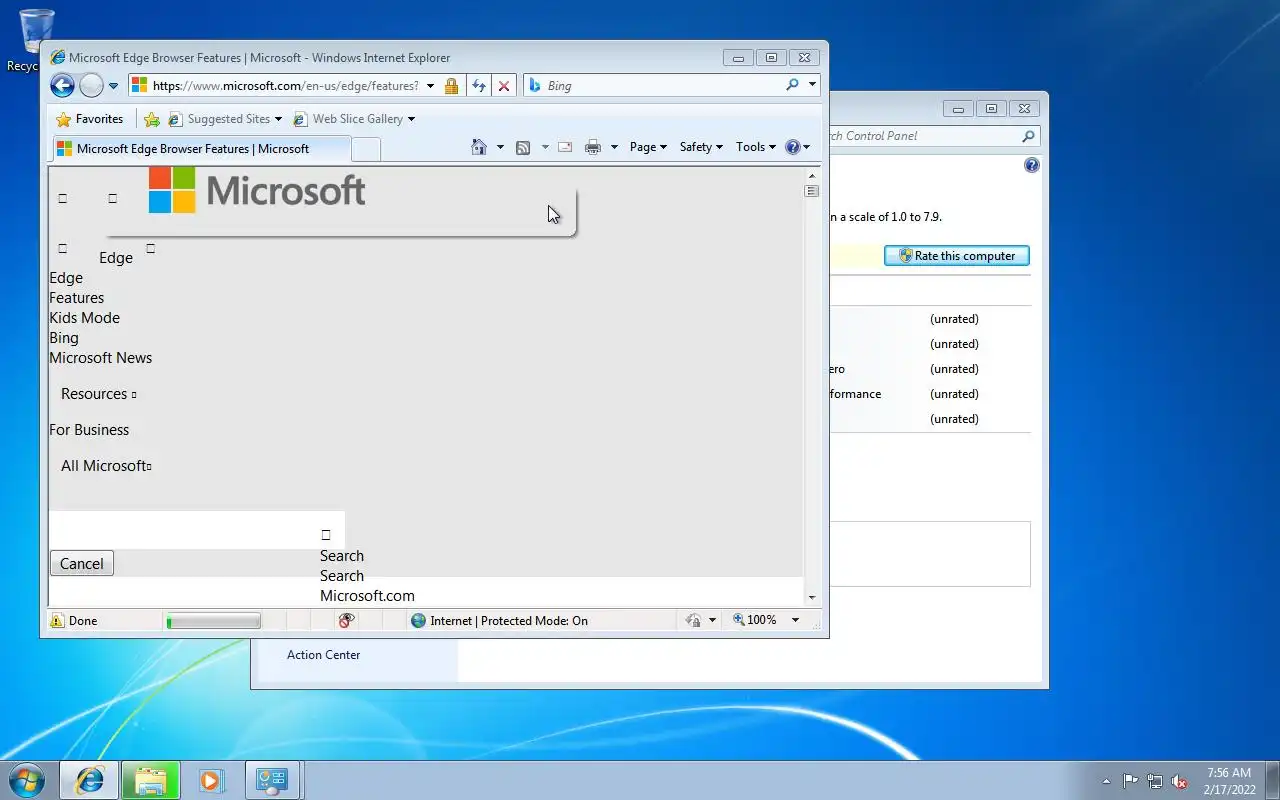Image resolution: width=1280 pixels, height=800 pixels.
Task: Follow the Kids Mode link
Action: [85, 318]
